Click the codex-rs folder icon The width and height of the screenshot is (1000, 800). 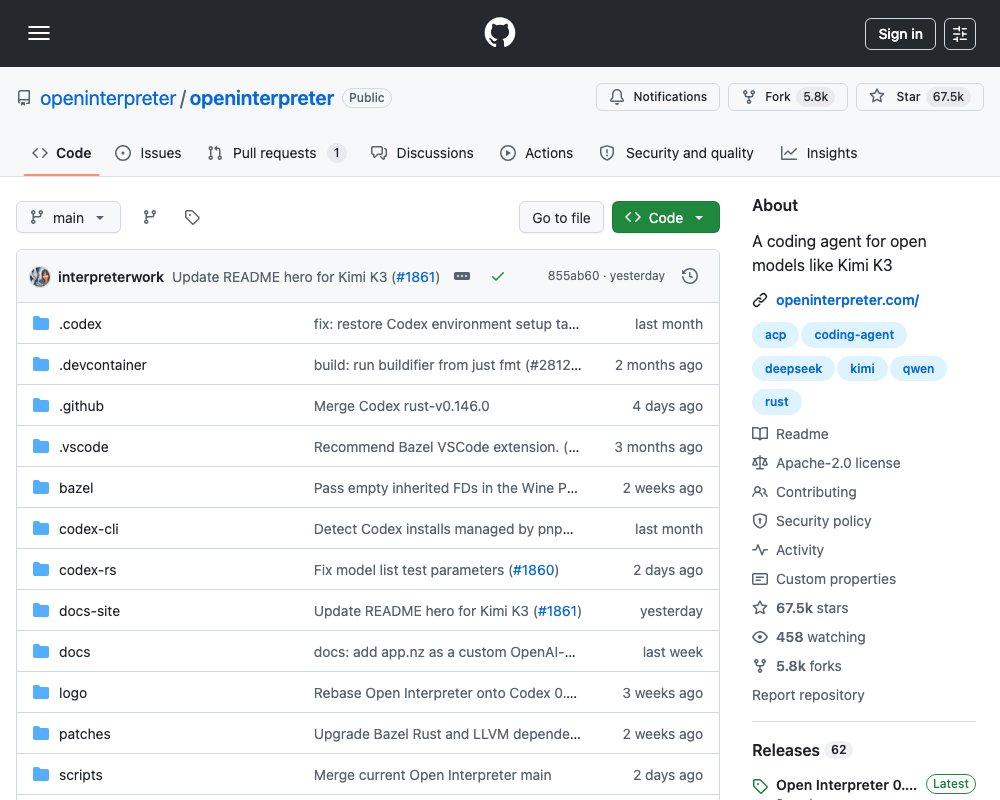click(x=41, y=569)
